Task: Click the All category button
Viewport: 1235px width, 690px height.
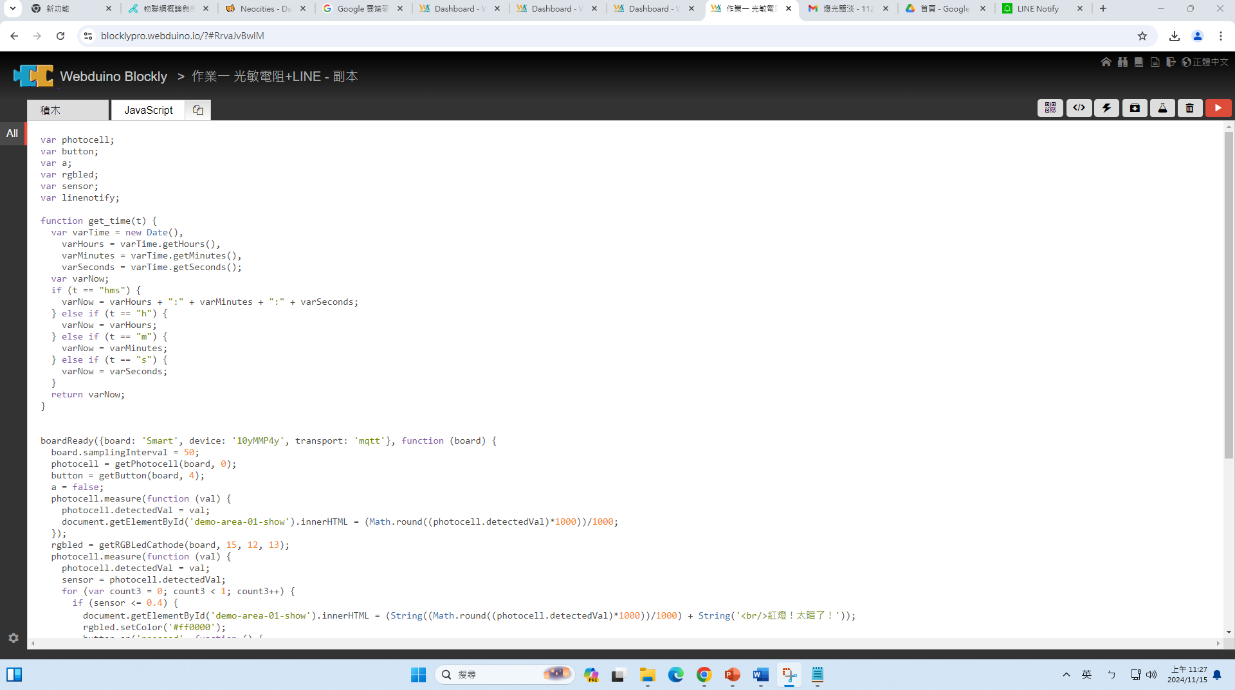Action: [12, 133]
